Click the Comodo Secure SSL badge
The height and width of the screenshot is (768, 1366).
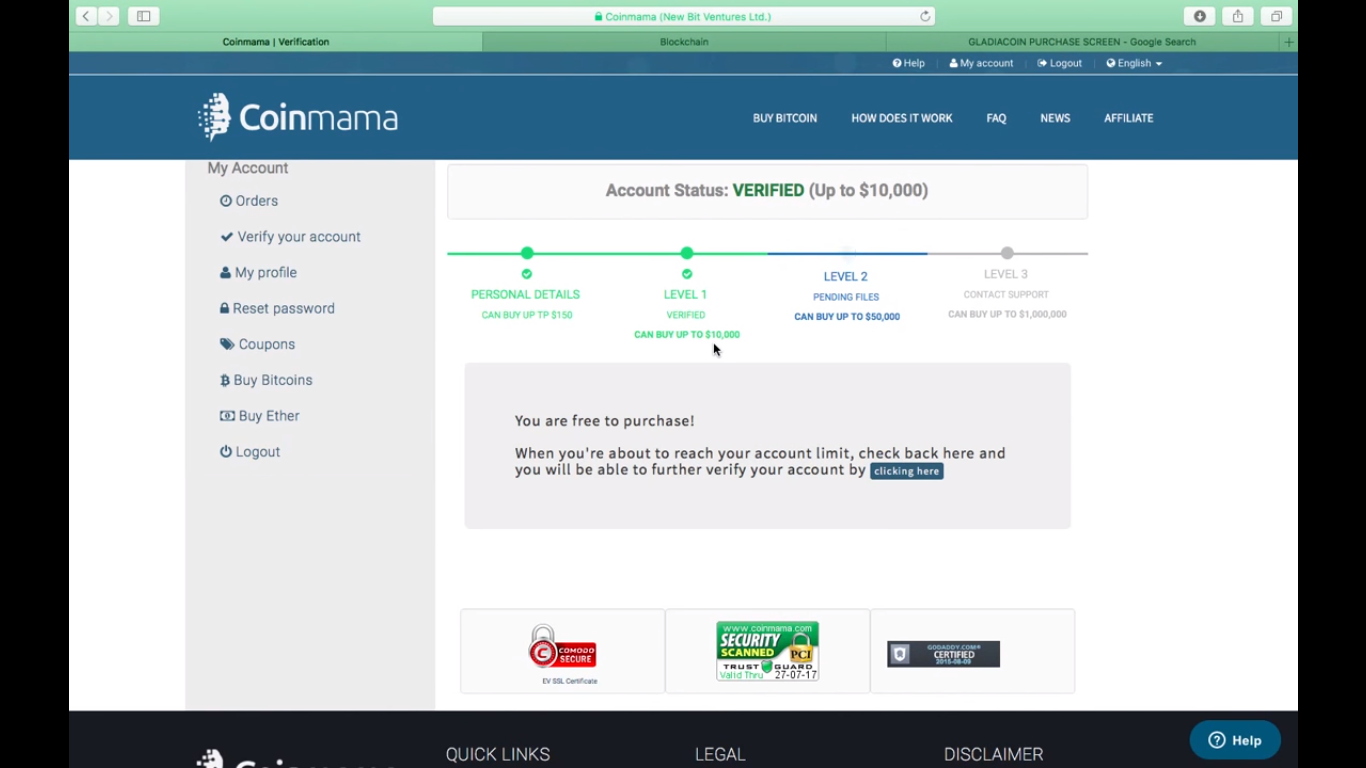point(562,650)
